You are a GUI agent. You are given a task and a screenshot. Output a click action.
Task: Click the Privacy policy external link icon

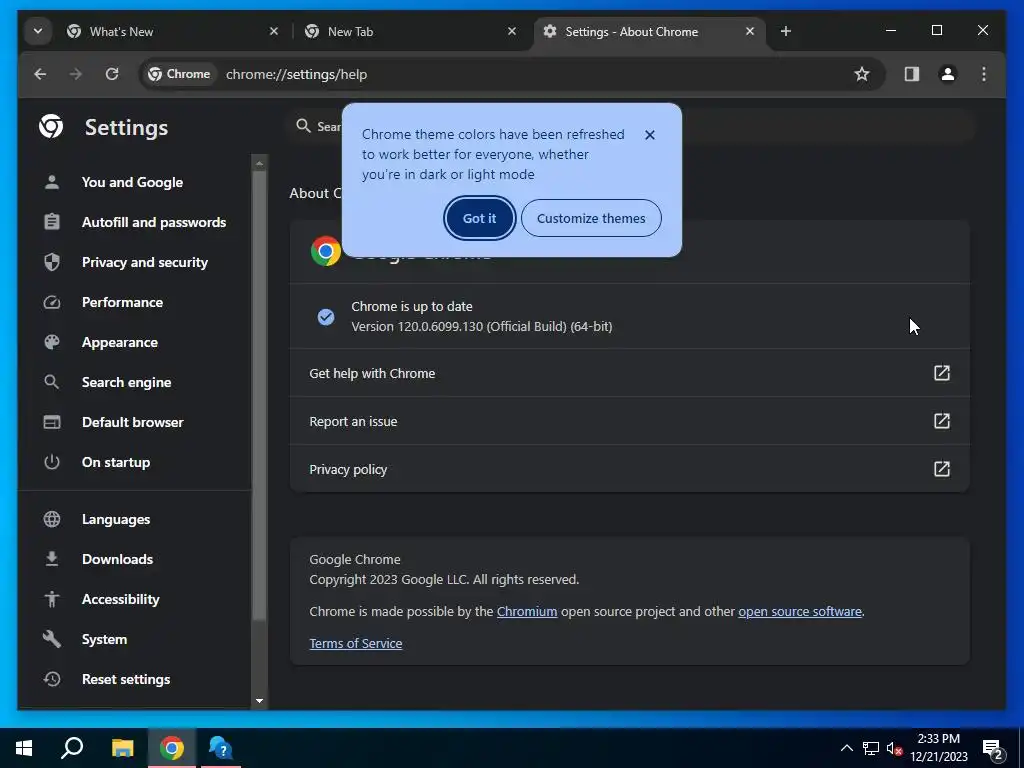point(942,469)
